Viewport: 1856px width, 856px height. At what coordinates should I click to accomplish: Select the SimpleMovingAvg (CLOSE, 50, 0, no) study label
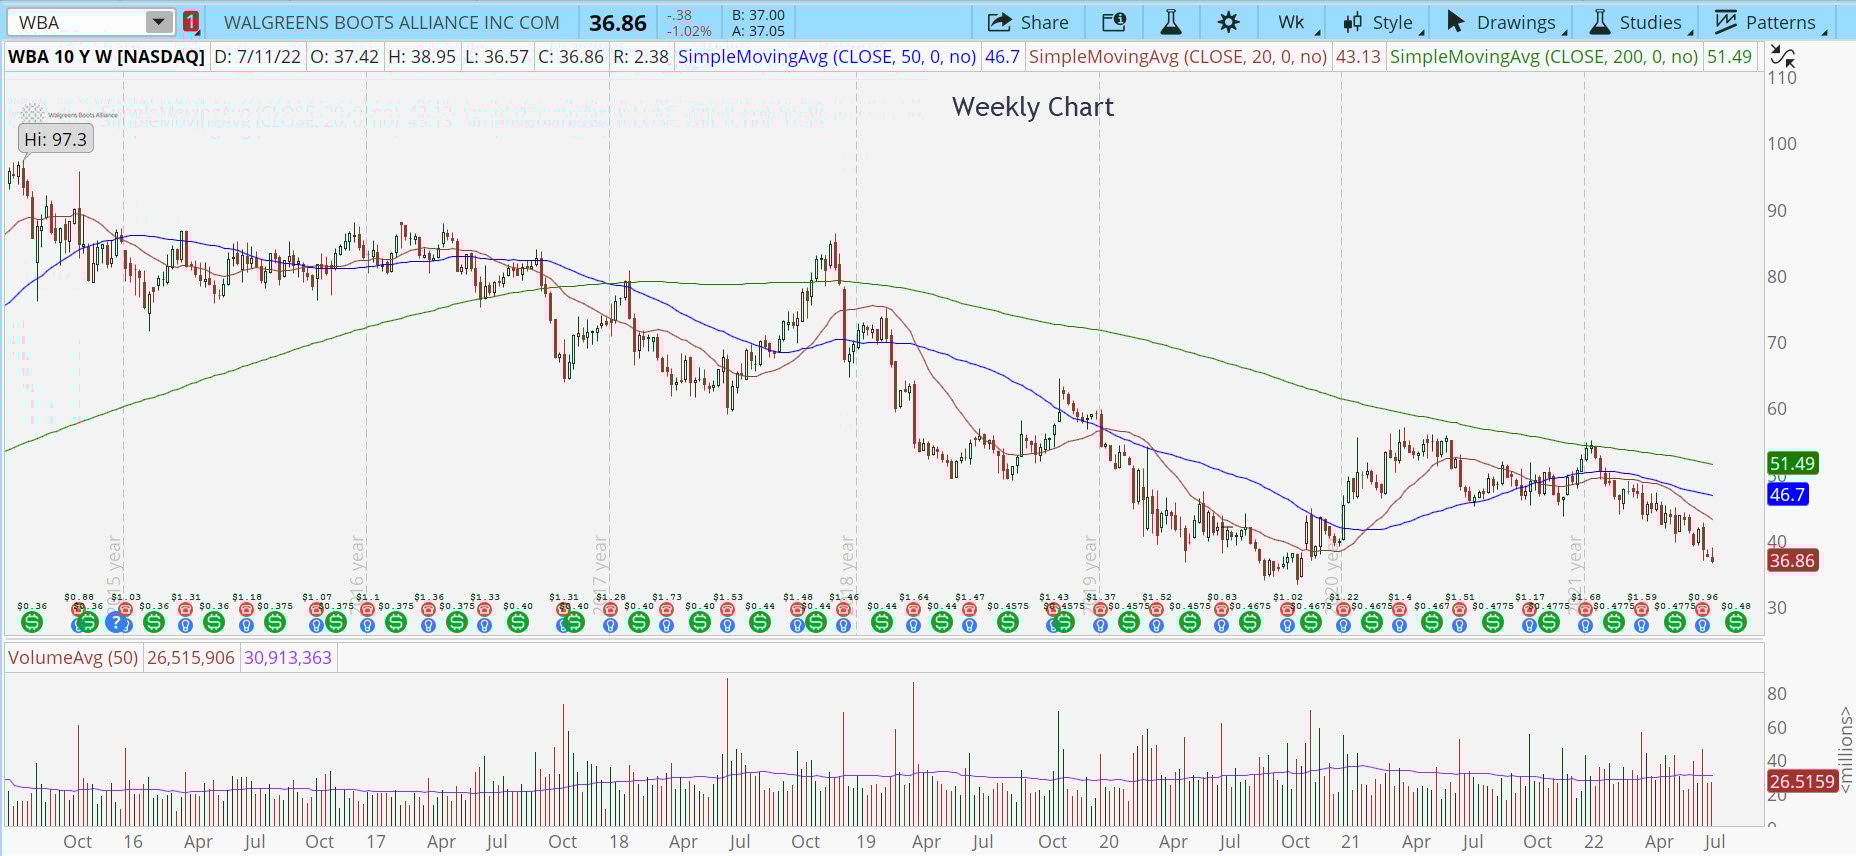click(827, 56)
